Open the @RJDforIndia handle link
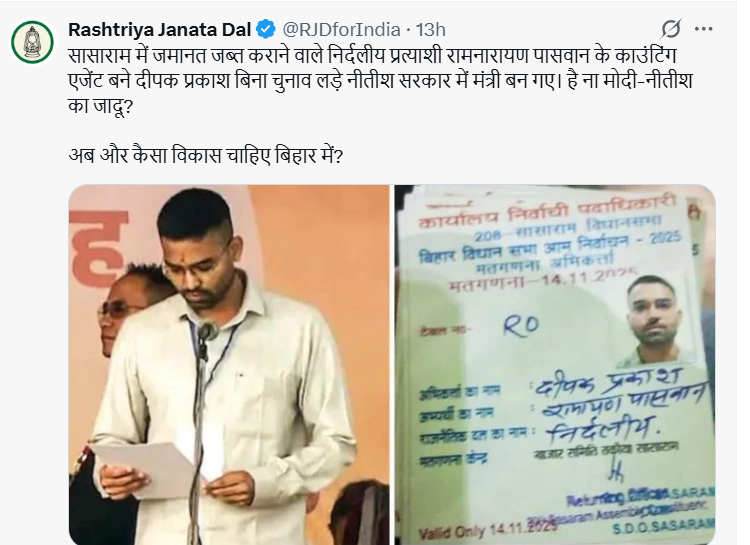750x545 pixels. (x=342, y=30)
